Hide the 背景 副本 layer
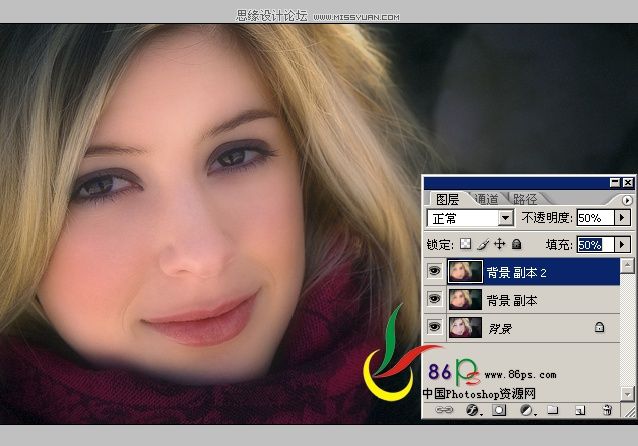 tap(434, 298)
